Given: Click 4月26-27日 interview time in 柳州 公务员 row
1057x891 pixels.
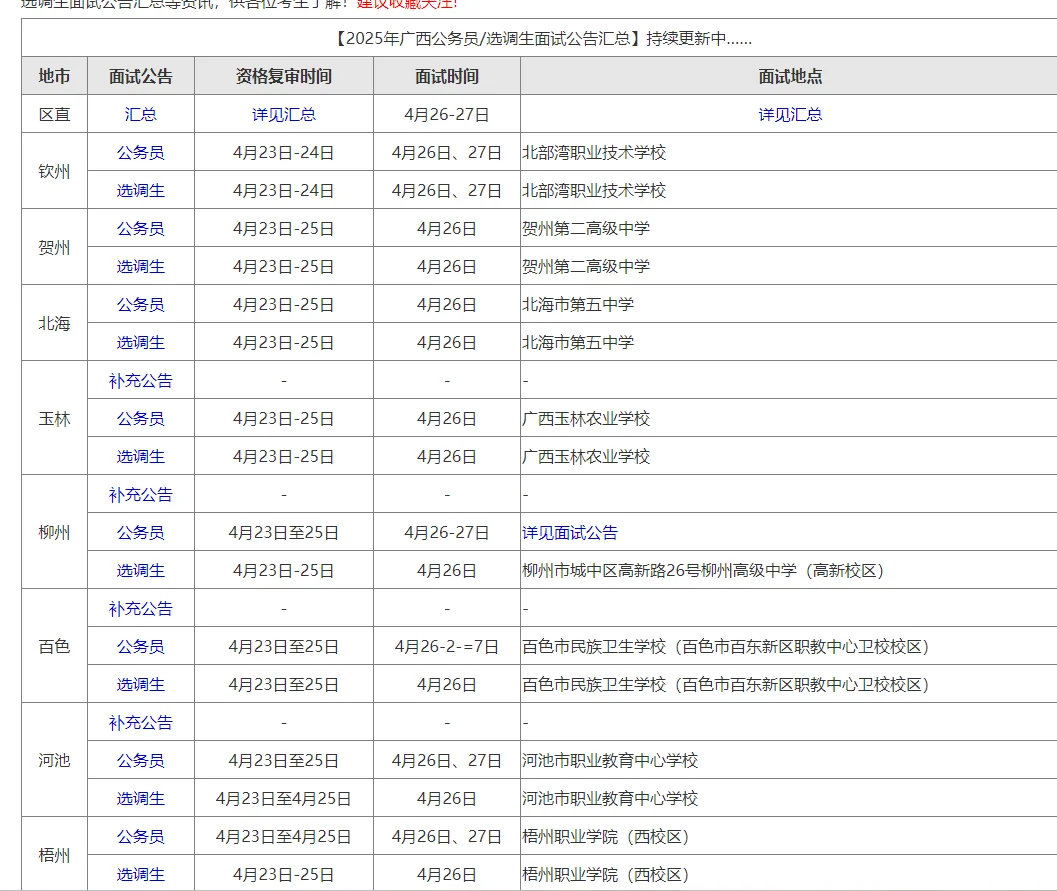Looking at the screenshot, I should [447, 532].
